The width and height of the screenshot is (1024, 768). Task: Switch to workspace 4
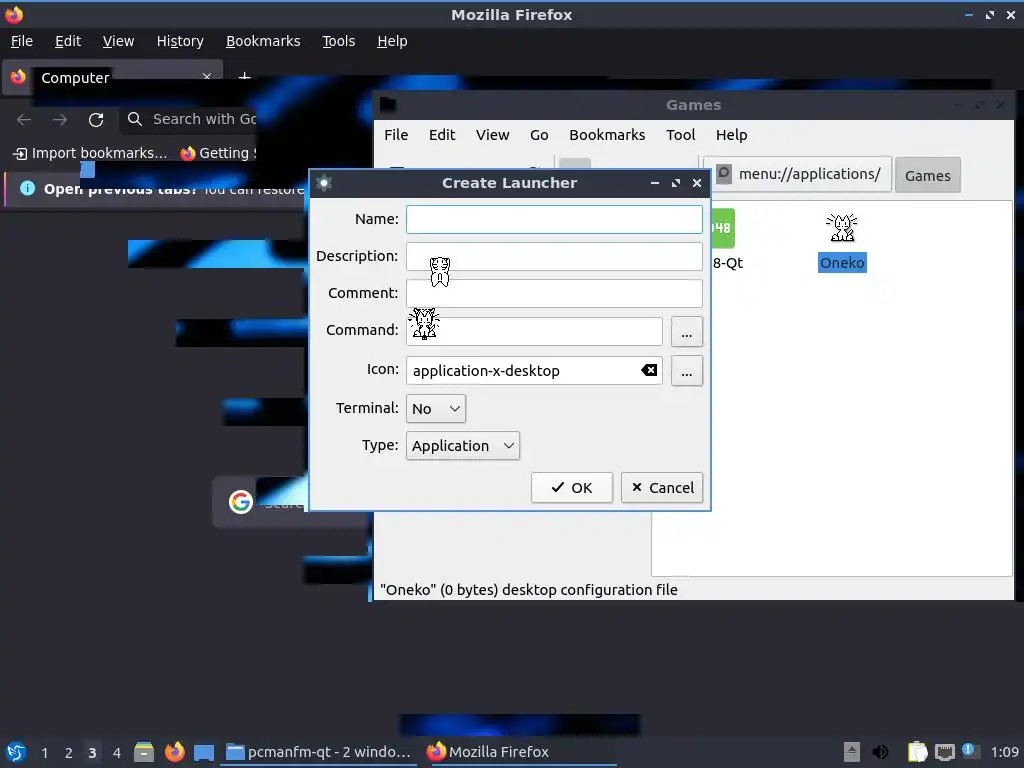[x=117, y=753]
